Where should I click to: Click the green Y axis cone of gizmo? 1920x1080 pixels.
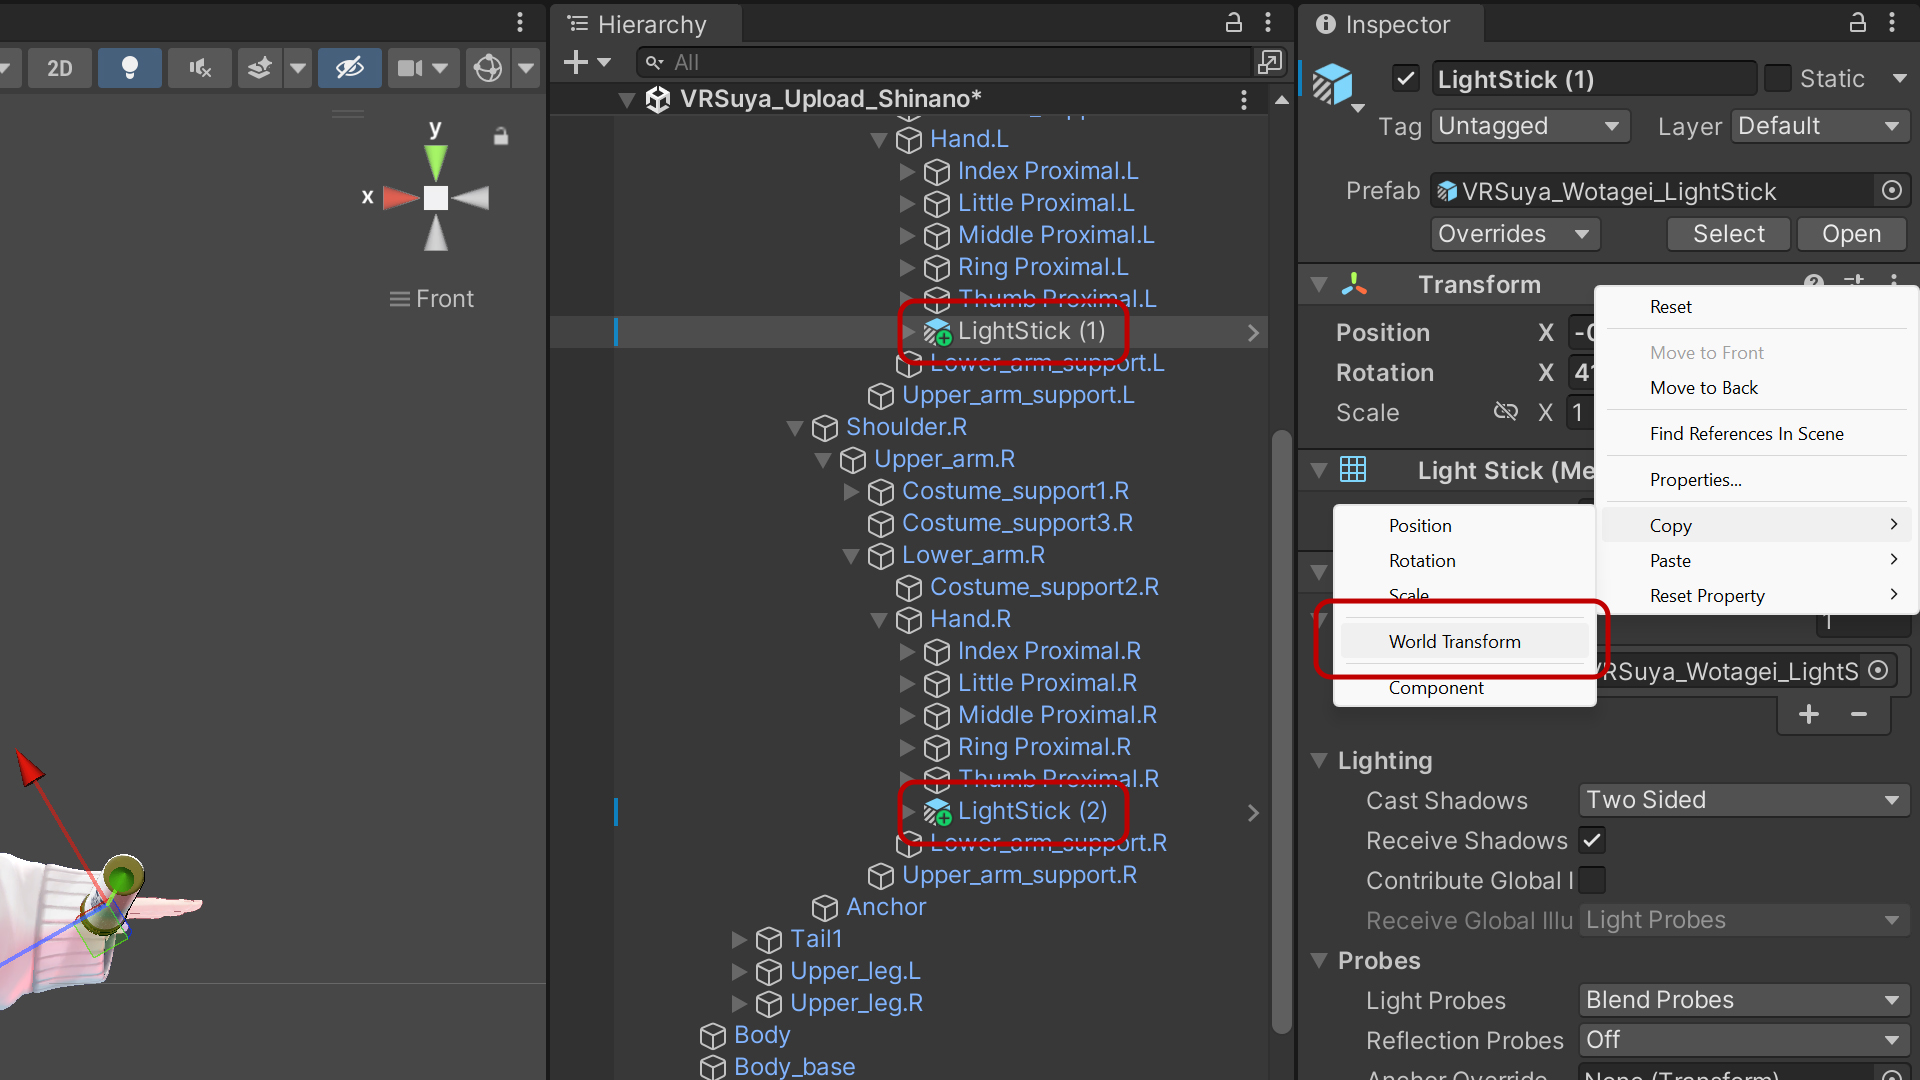click(435, 162)
